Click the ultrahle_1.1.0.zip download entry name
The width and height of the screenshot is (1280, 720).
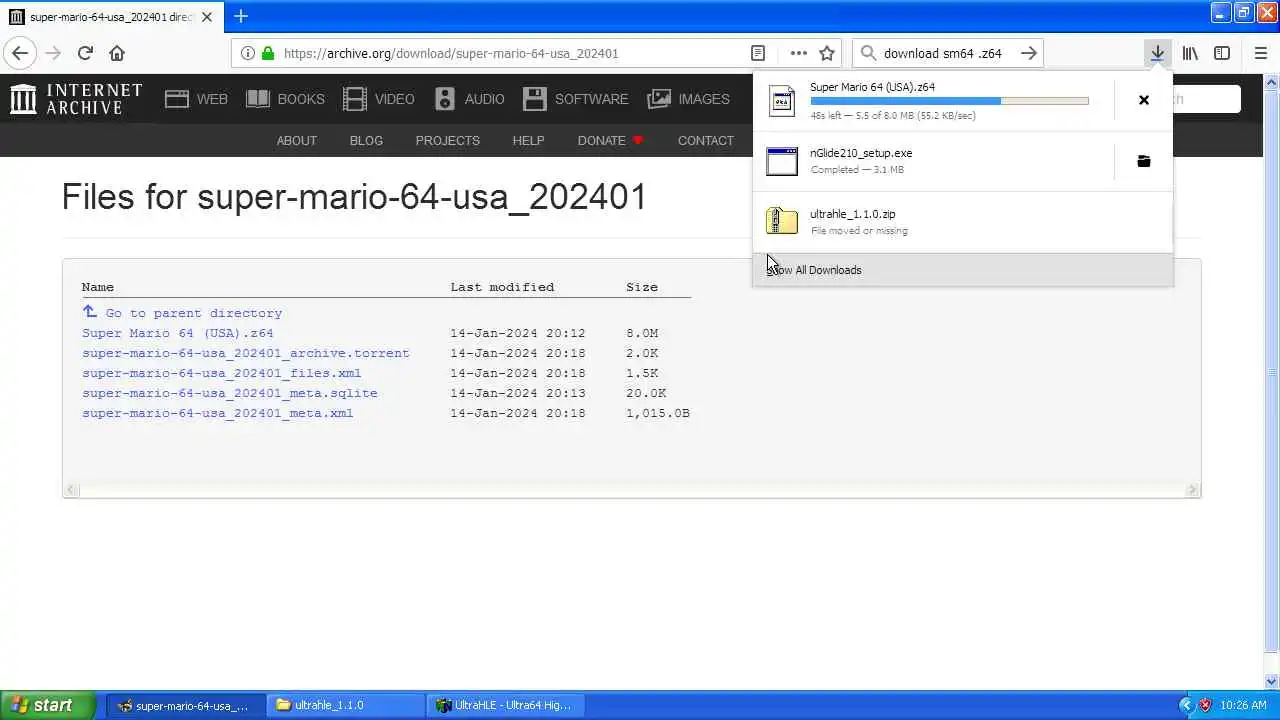pyautogui.click(x=853, y=214)
